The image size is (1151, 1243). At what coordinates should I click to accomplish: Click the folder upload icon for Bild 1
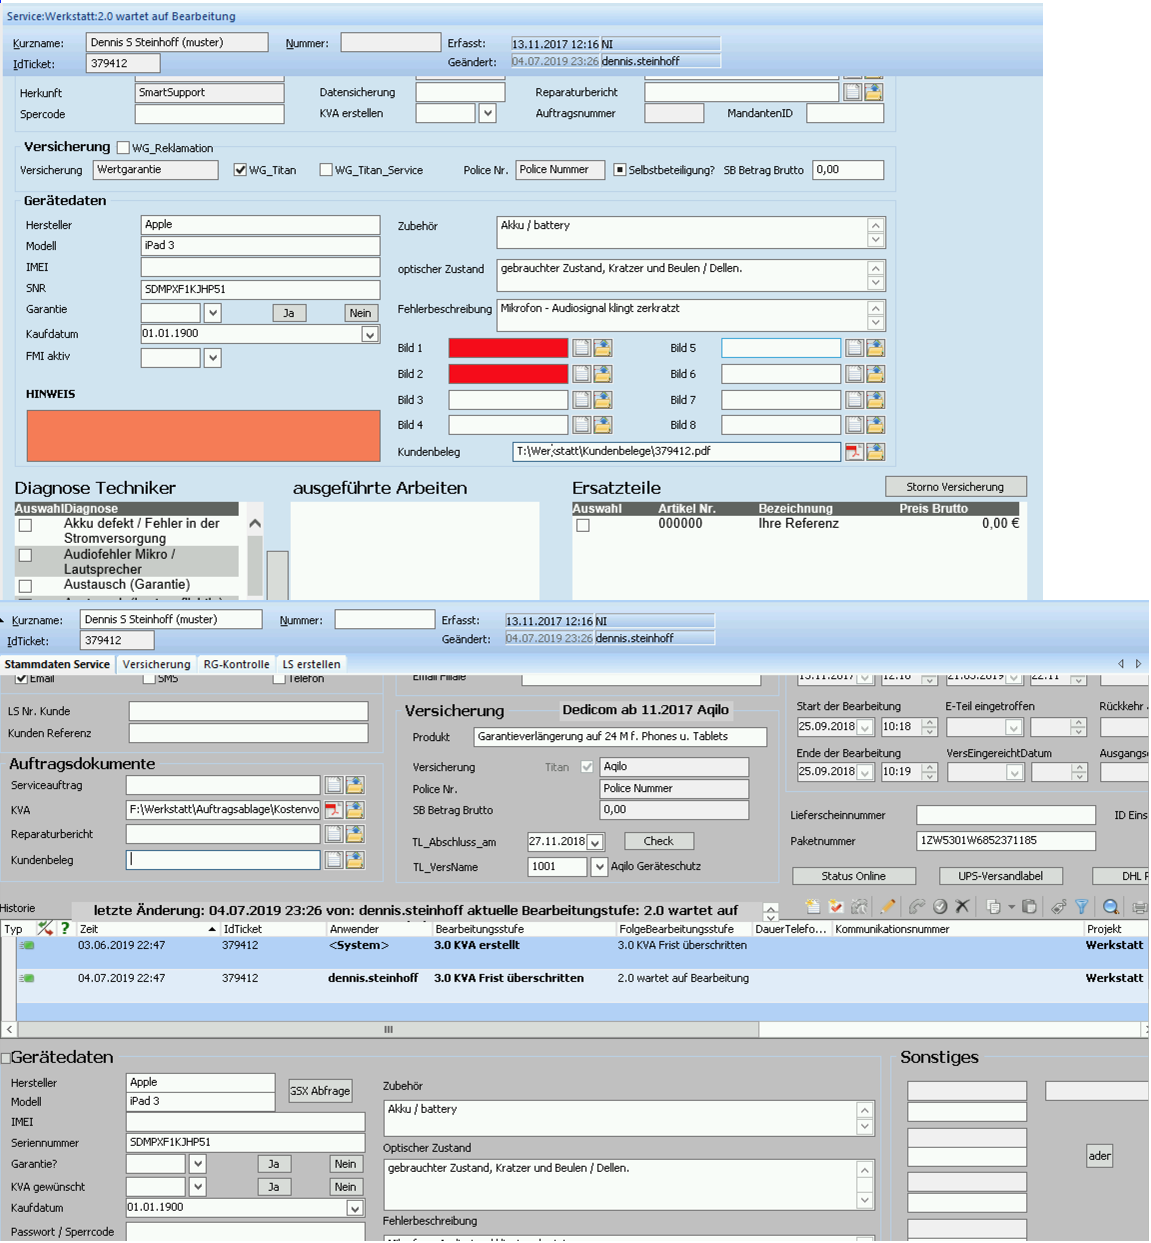click(x=603, y=348)
